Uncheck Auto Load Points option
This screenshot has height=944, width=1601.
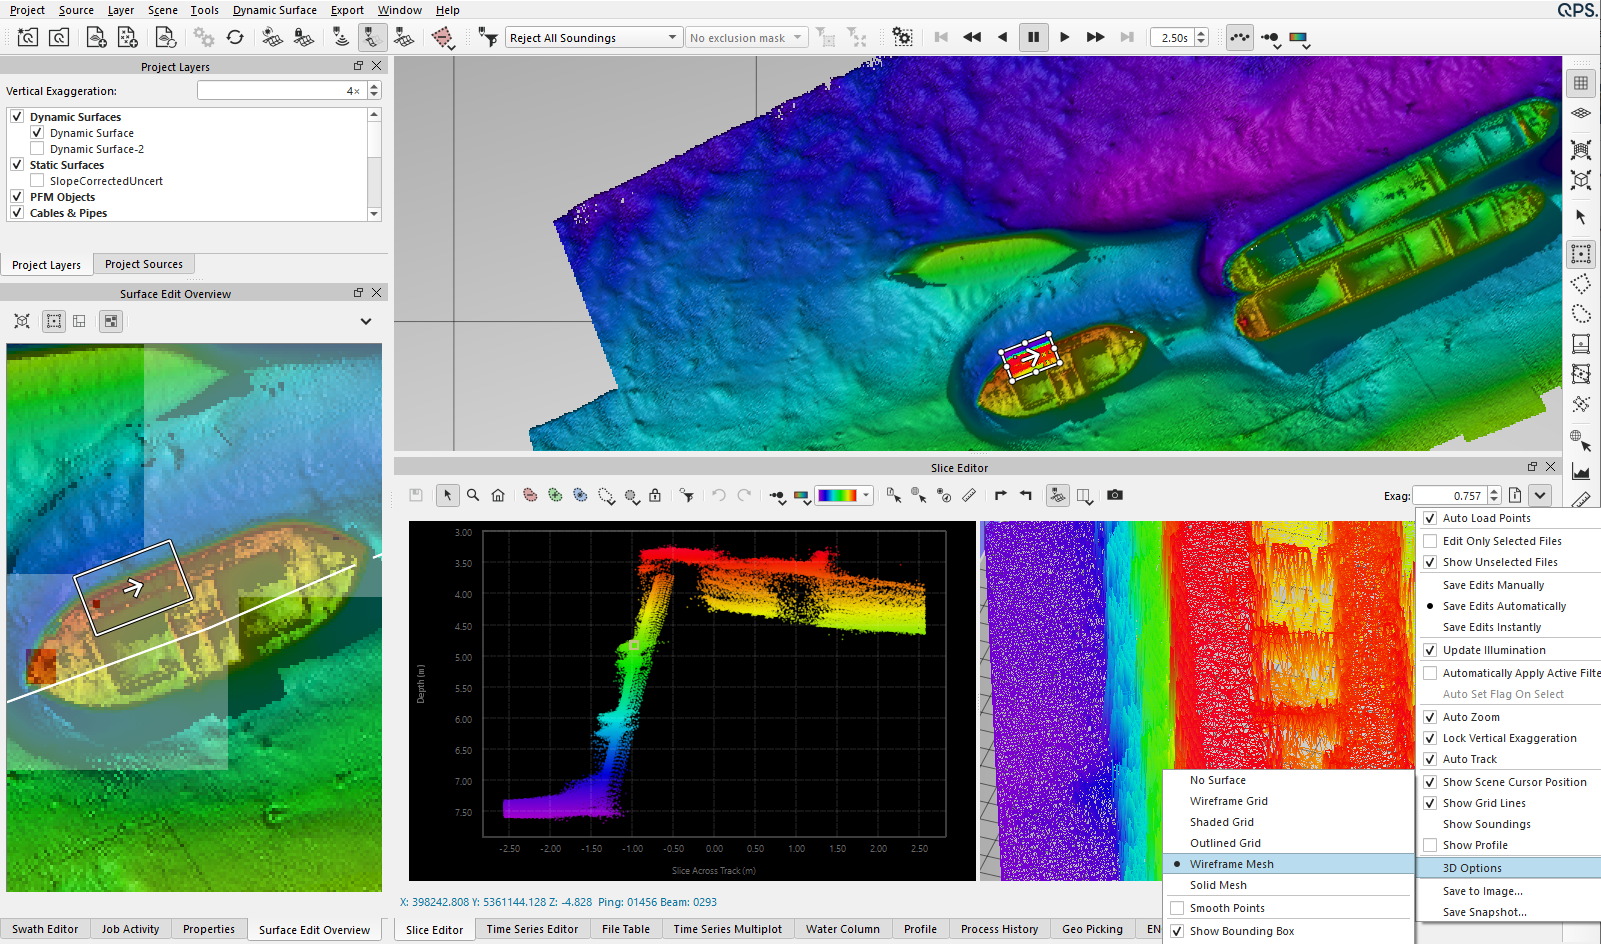[1430, 518]
